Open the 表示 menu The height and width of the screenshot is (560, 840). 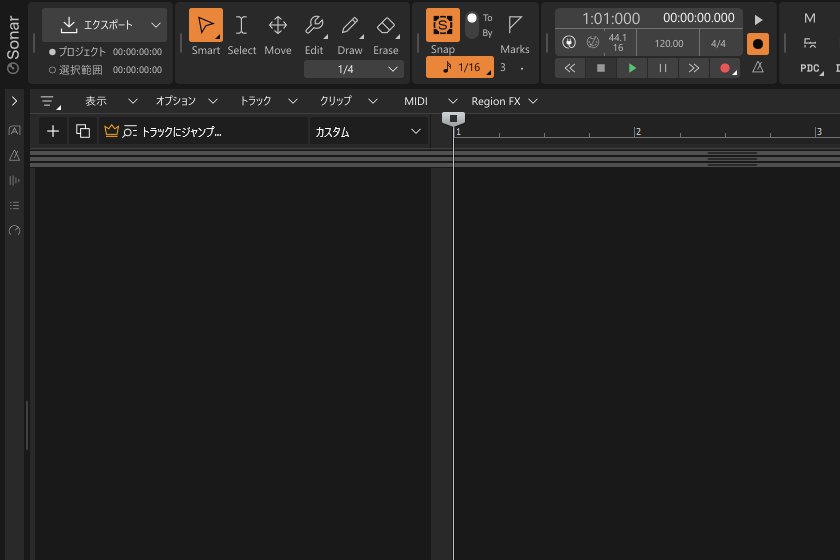[x=96, y=101]
